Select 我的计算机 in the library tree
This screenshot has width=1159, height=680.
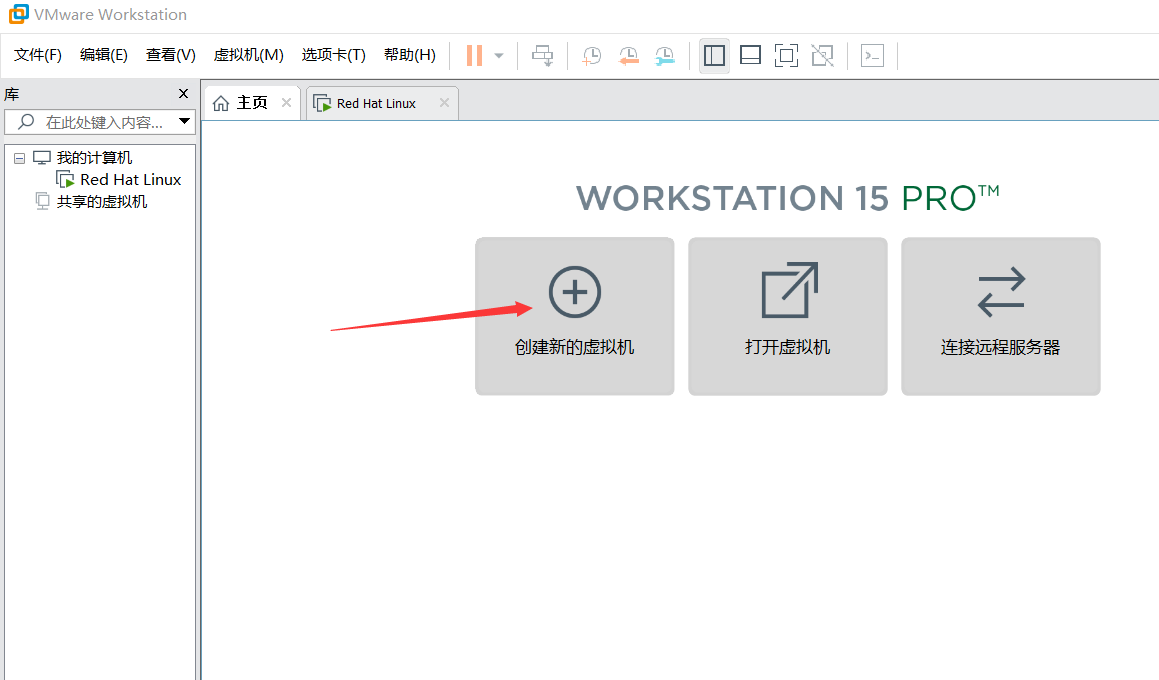95,157
